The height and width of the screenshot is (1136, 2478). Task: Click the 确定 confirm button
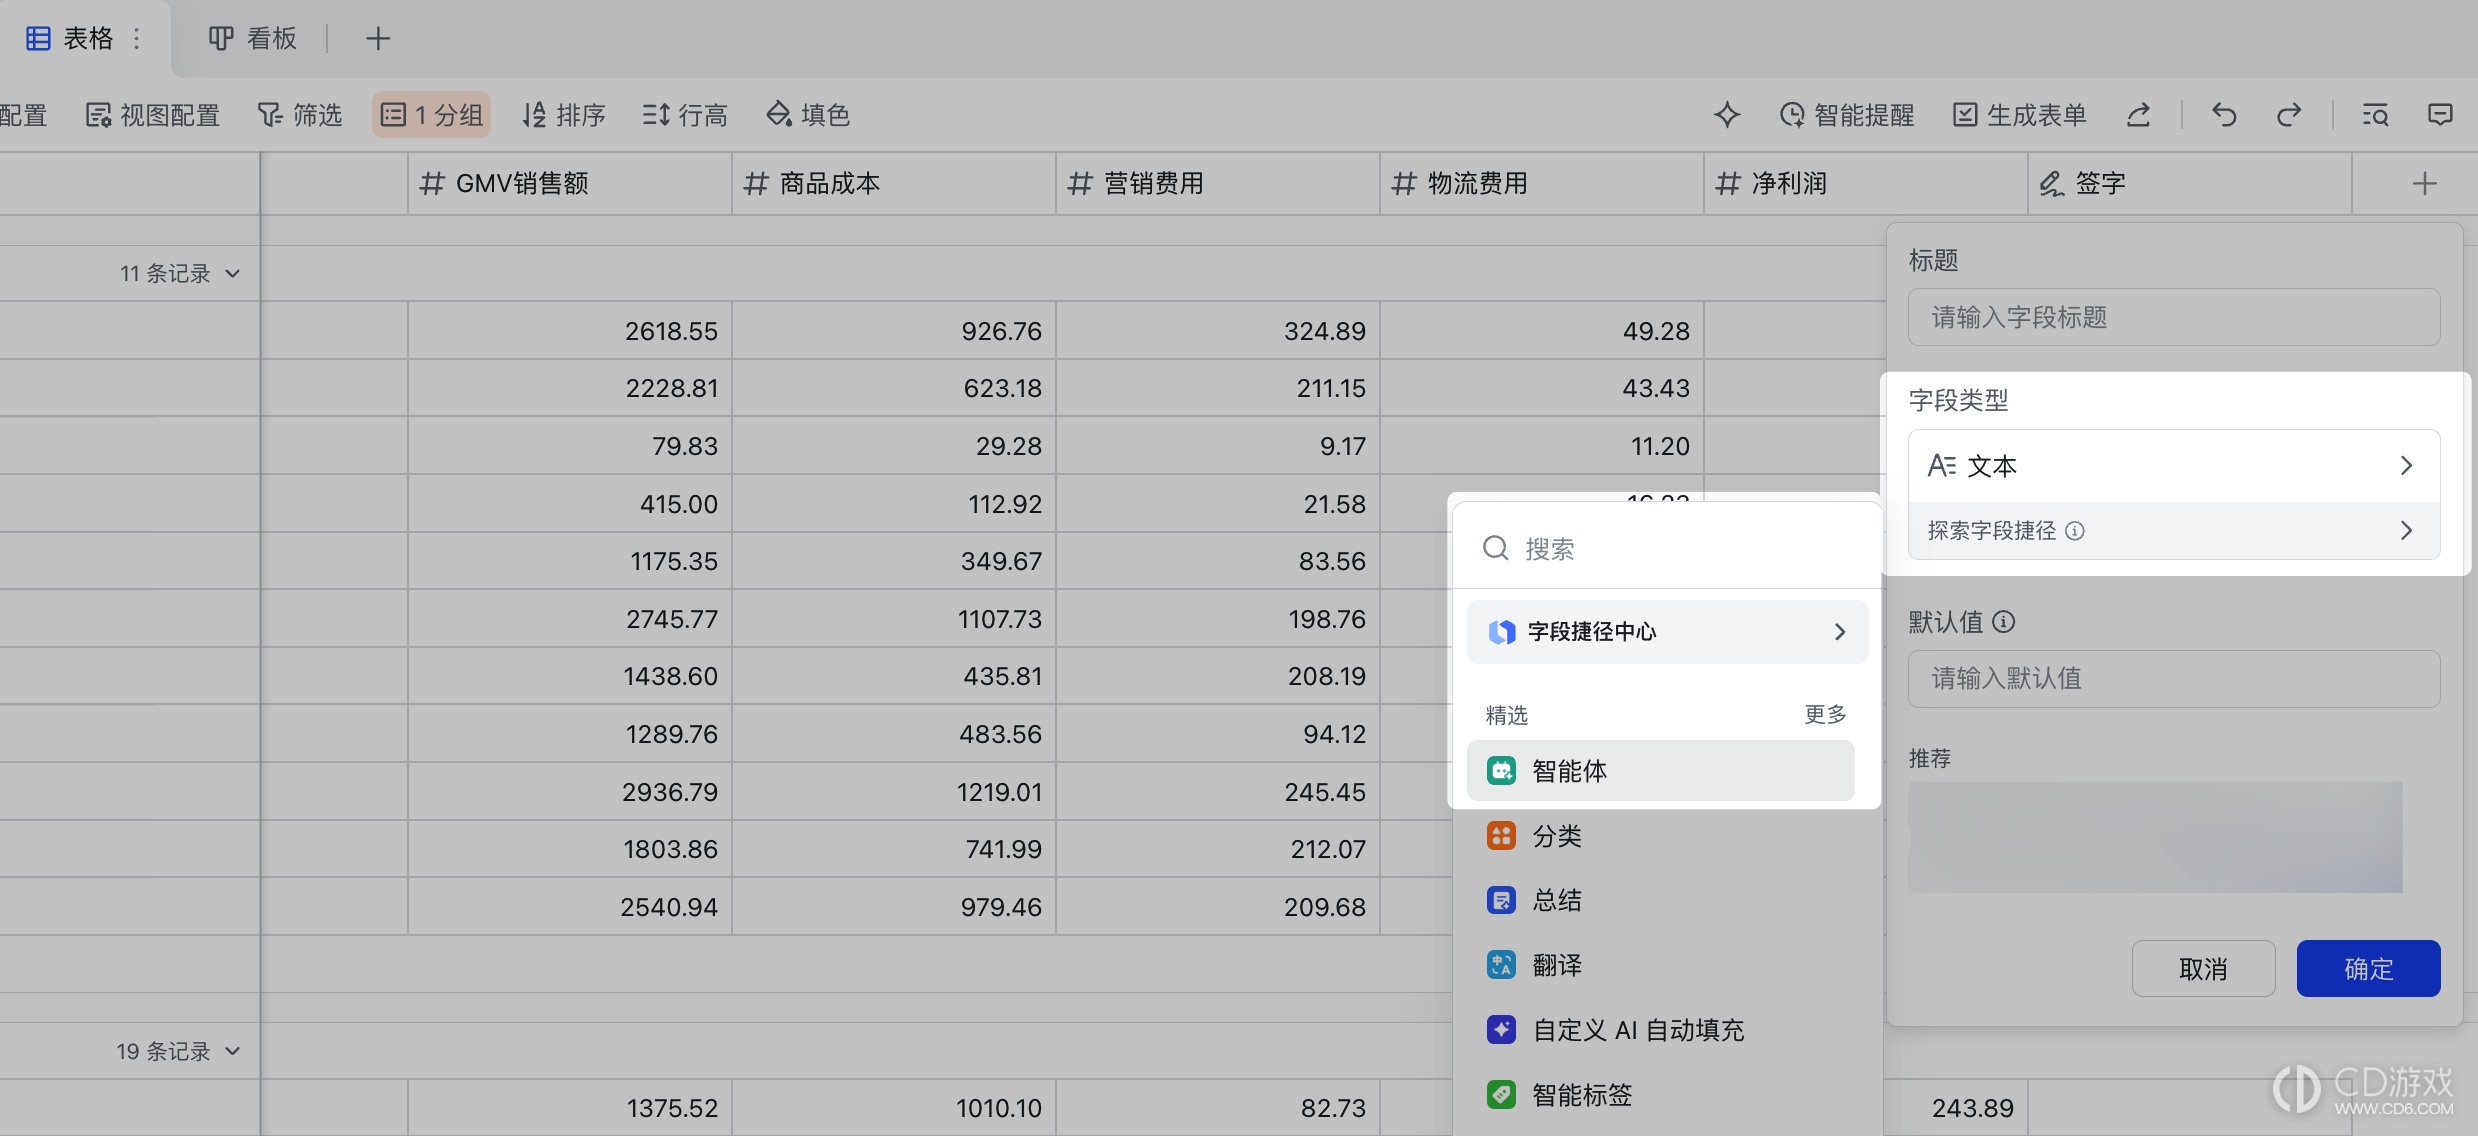pyautogui.click(x=2368, y=968)
